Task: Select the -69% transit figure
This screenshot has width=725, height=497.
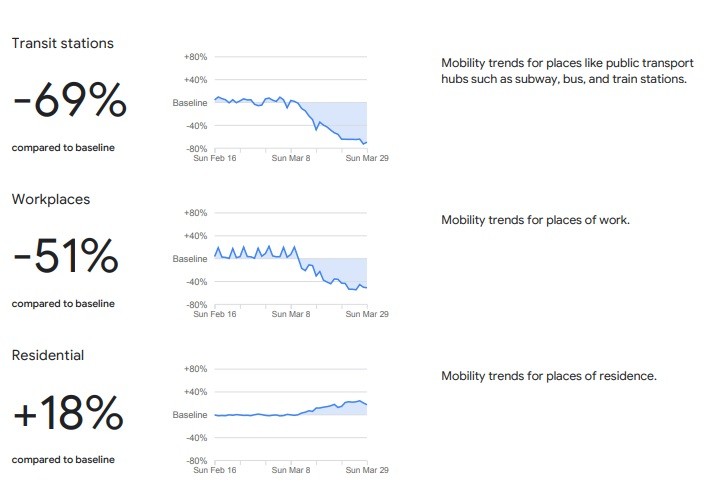Action: coord(70,101)
